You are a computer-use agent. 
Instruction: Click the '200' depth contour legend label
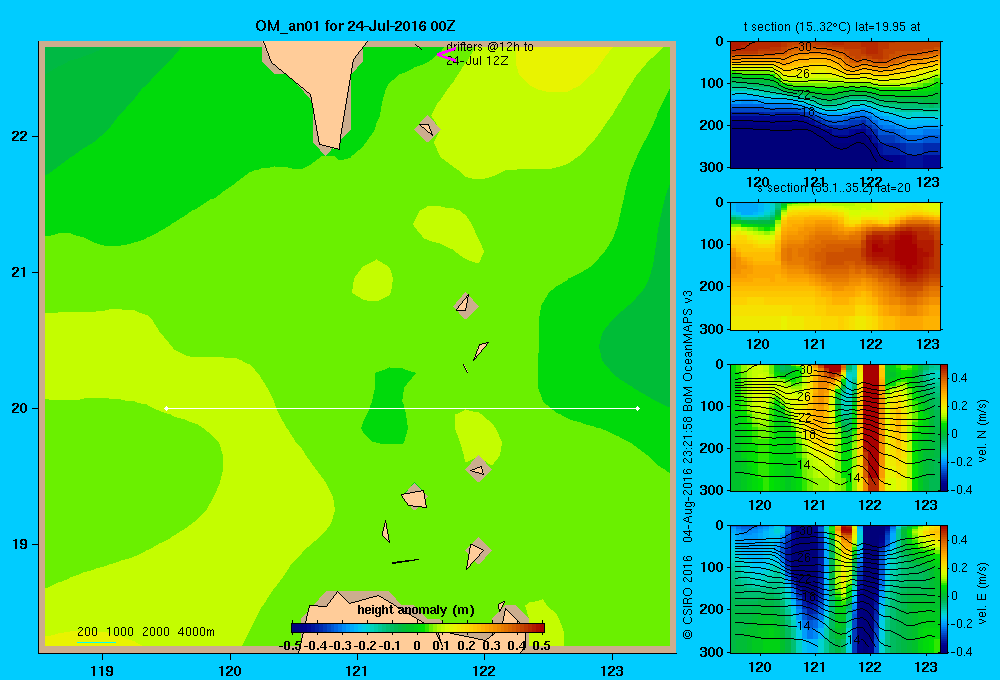click(87, 632)
